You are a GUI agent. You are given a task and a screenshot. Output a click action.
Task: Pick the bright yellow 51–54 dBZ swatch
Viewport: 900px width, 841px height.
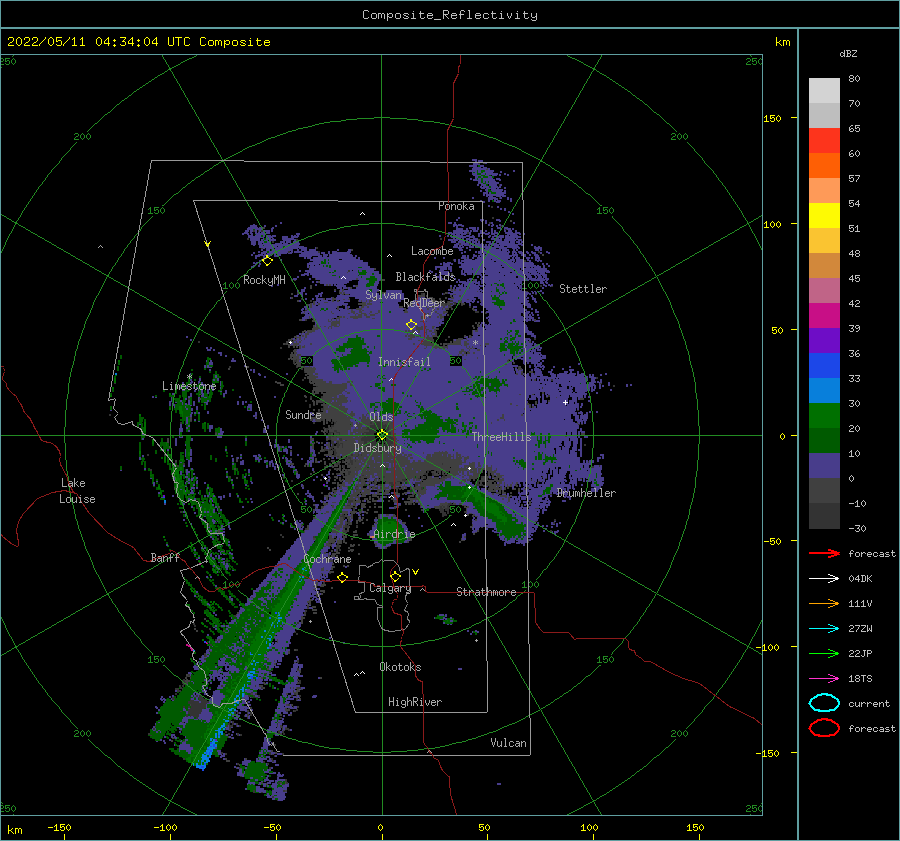click(x=824, y=216)
